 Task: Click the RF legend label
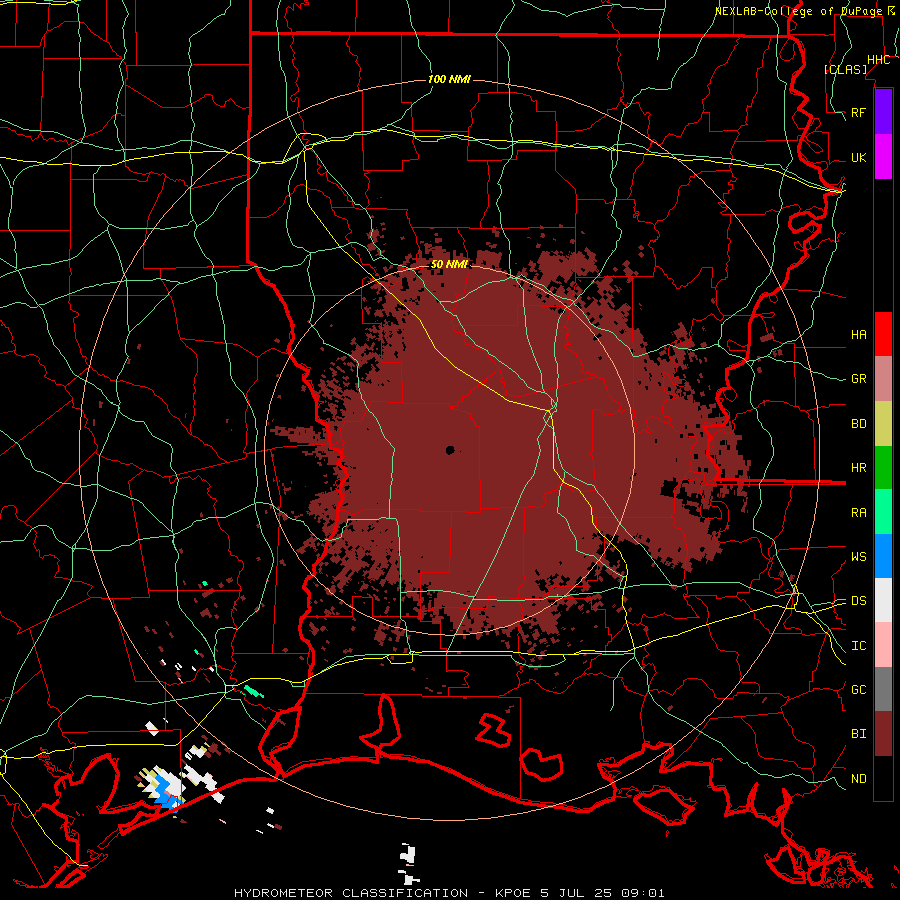tap(859, 113)
